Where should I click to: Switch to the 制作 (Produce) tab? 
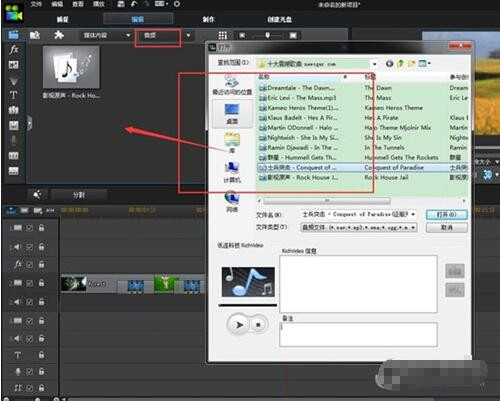(x=209, y=19)
